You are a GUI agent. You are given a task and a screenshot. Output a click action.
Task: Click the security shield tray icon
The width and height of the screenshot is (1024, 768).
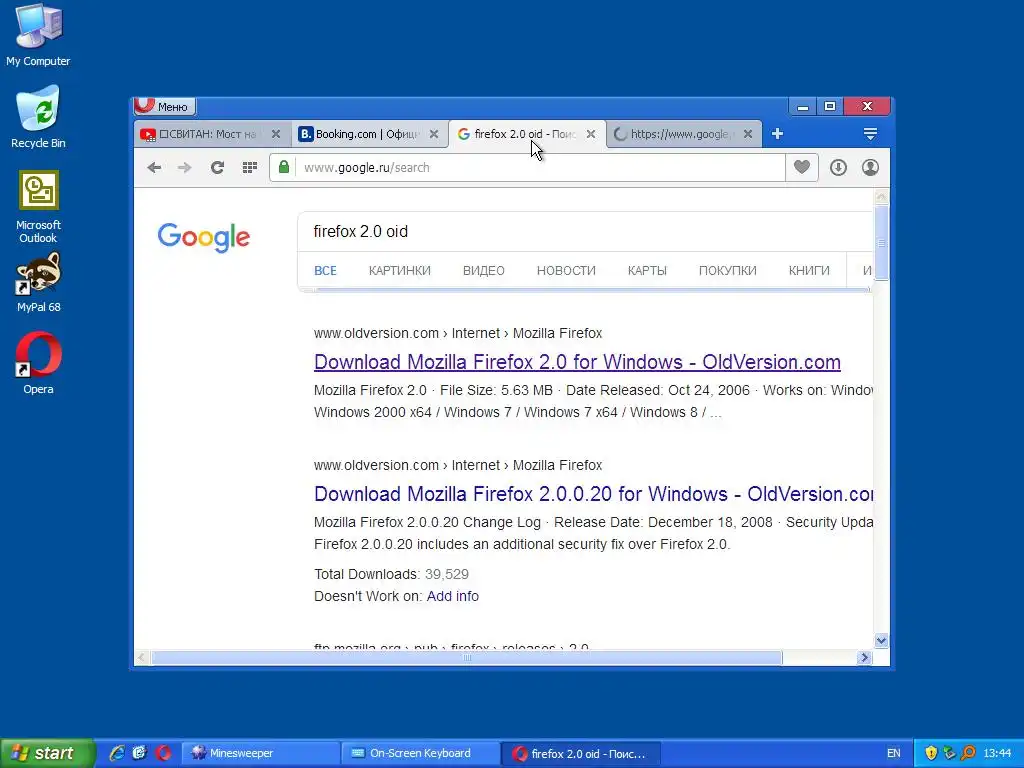pyautogui.click(x=931, y=753)
